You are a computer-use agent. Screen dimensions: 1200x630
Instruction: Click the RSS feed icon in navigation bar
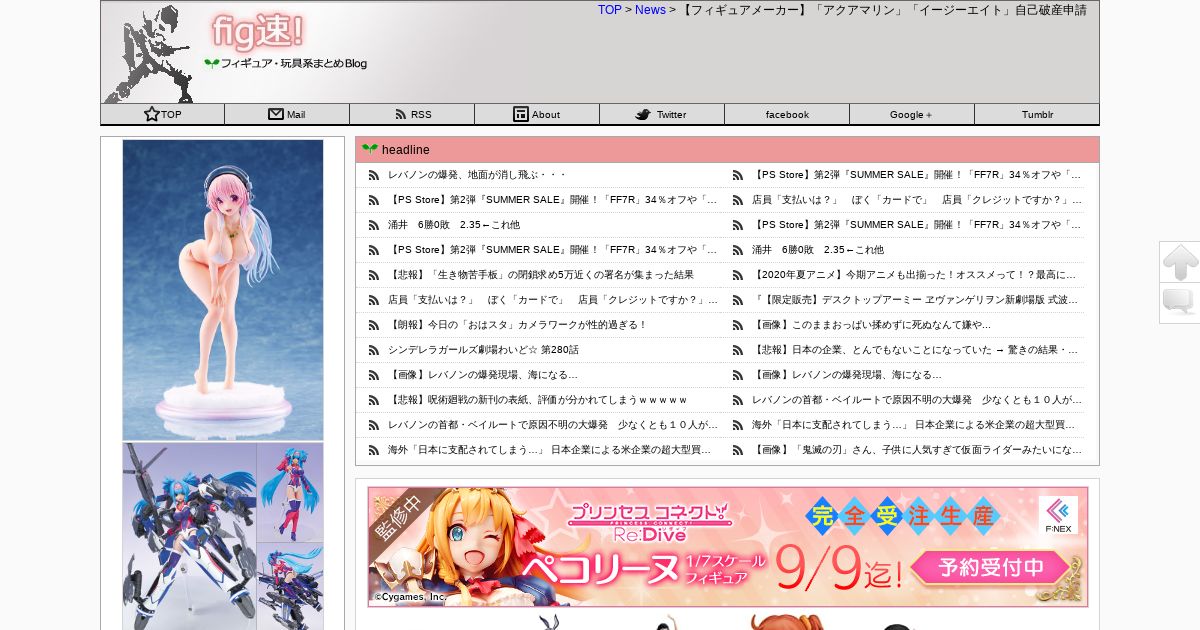pyautogui.click(x=401, y=114)
